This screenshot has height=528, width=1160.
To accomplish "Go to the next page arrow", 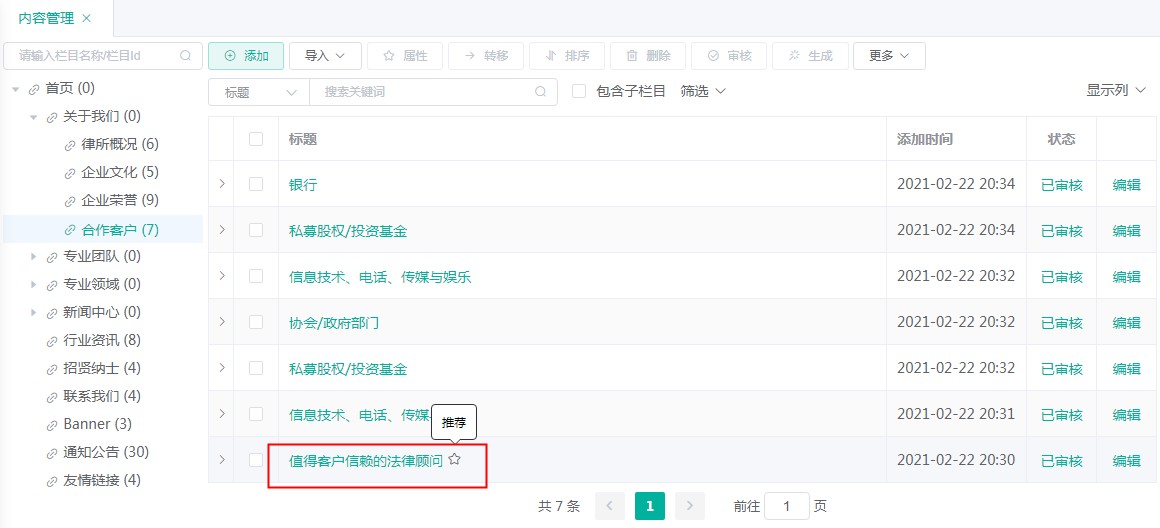I will 689,506.
